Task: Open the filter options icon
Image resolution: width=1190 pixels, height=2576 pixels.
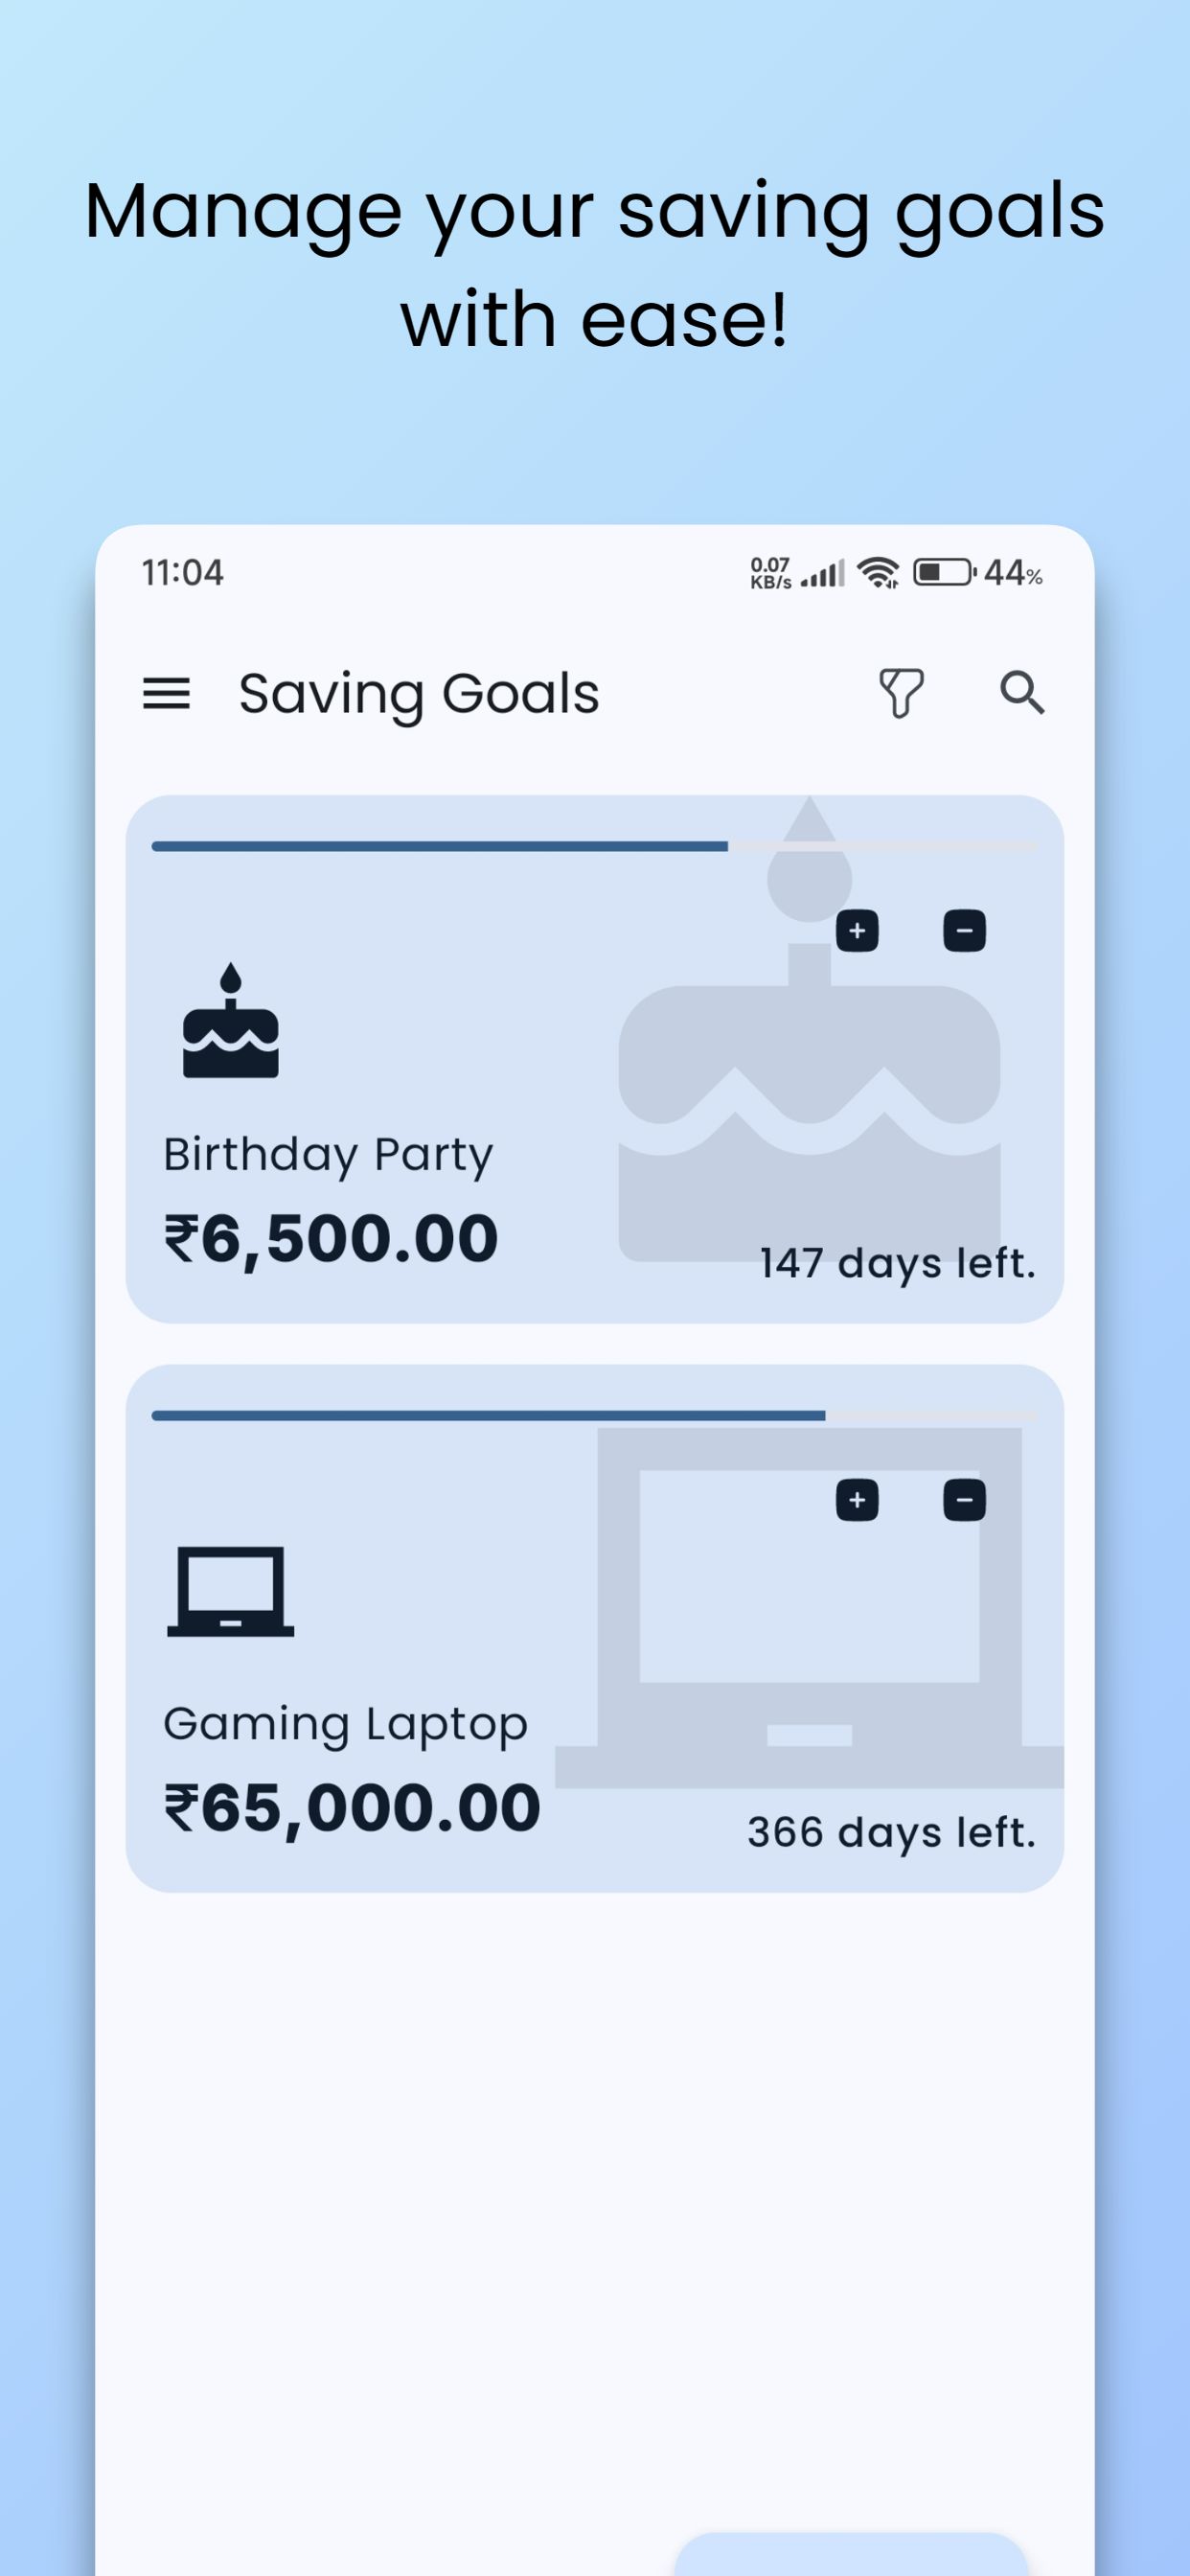Action: click(900, 693)
